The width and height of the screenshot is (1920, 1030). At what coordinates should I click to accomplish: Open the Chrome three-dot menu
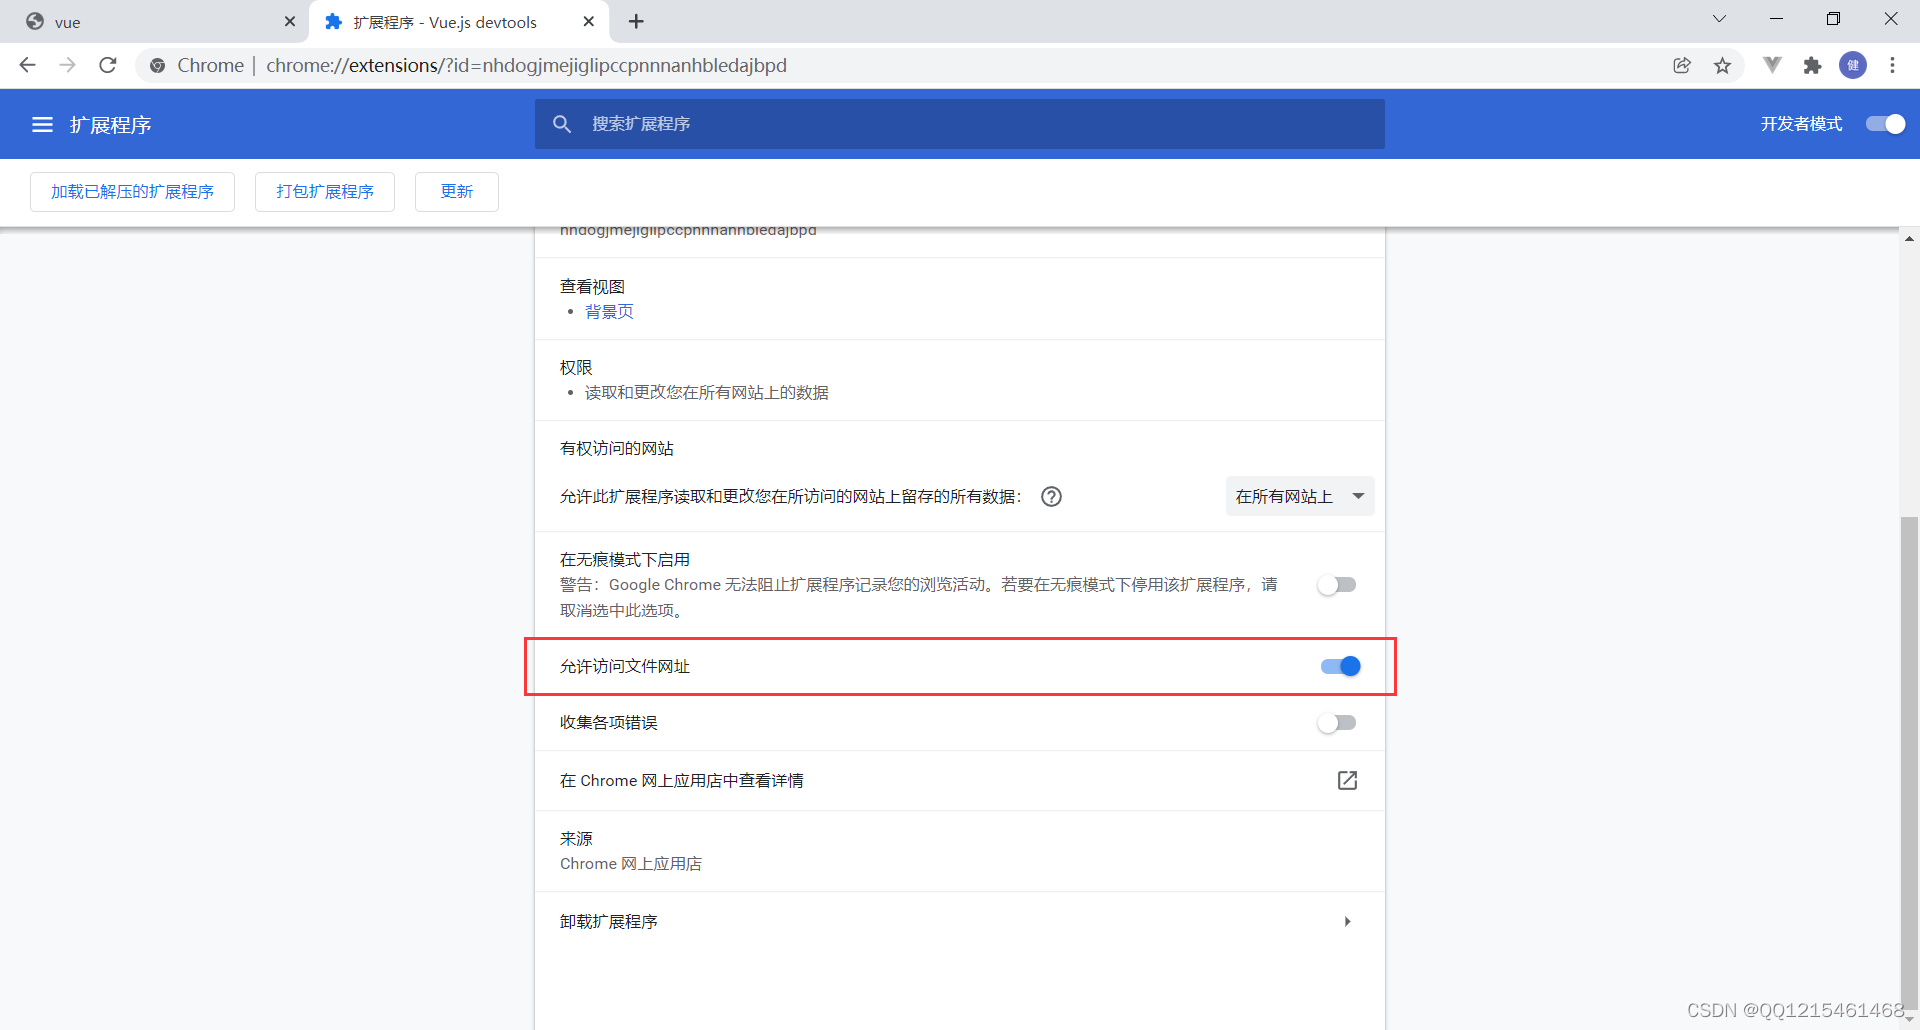[x=1893, y=65]
